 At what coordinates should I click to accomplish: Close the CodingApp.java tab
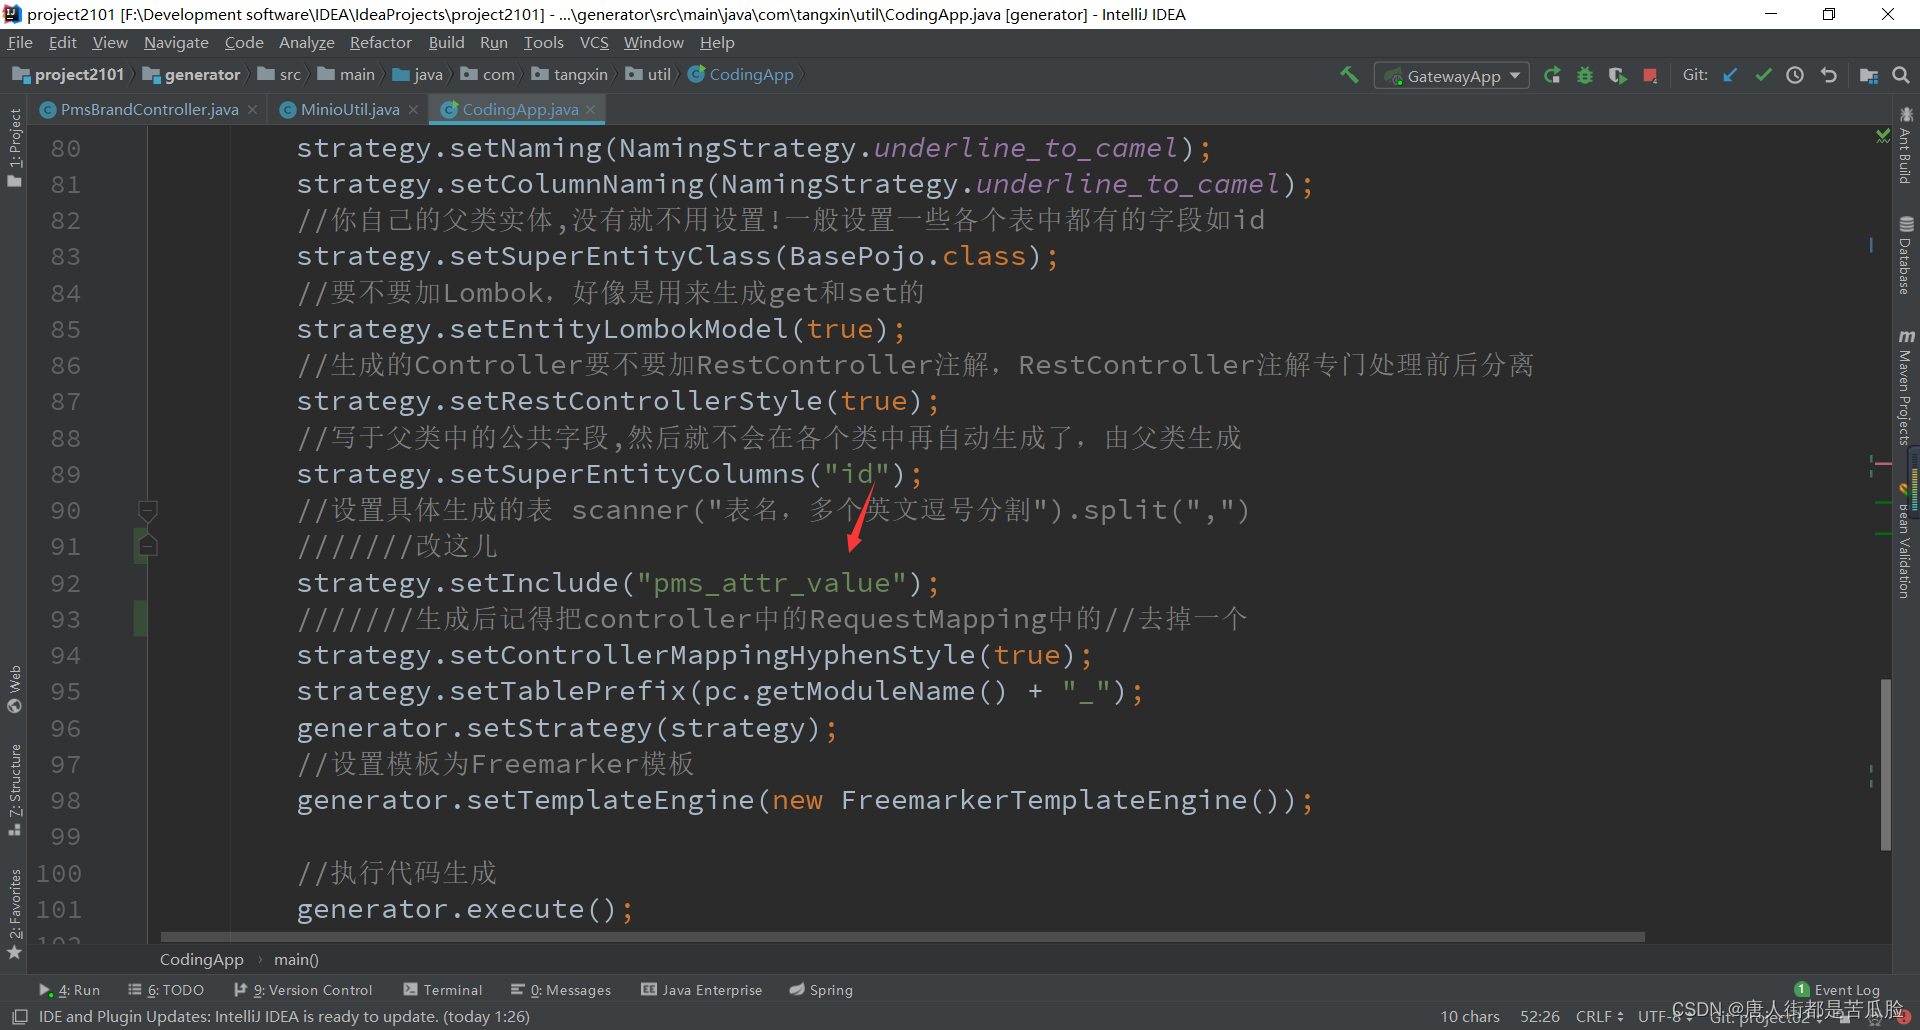click(x=591, y=110)
